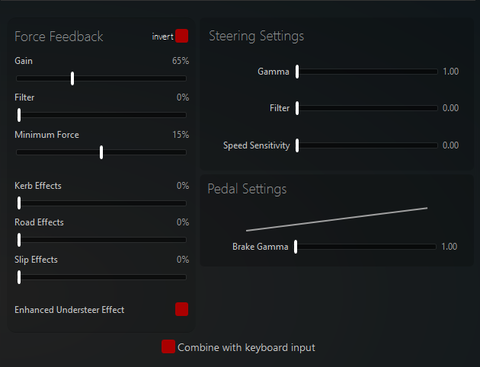Toggle the Force Feedback invert checkbox
Viewport: 480px width, 367px height.
[182, 36]
